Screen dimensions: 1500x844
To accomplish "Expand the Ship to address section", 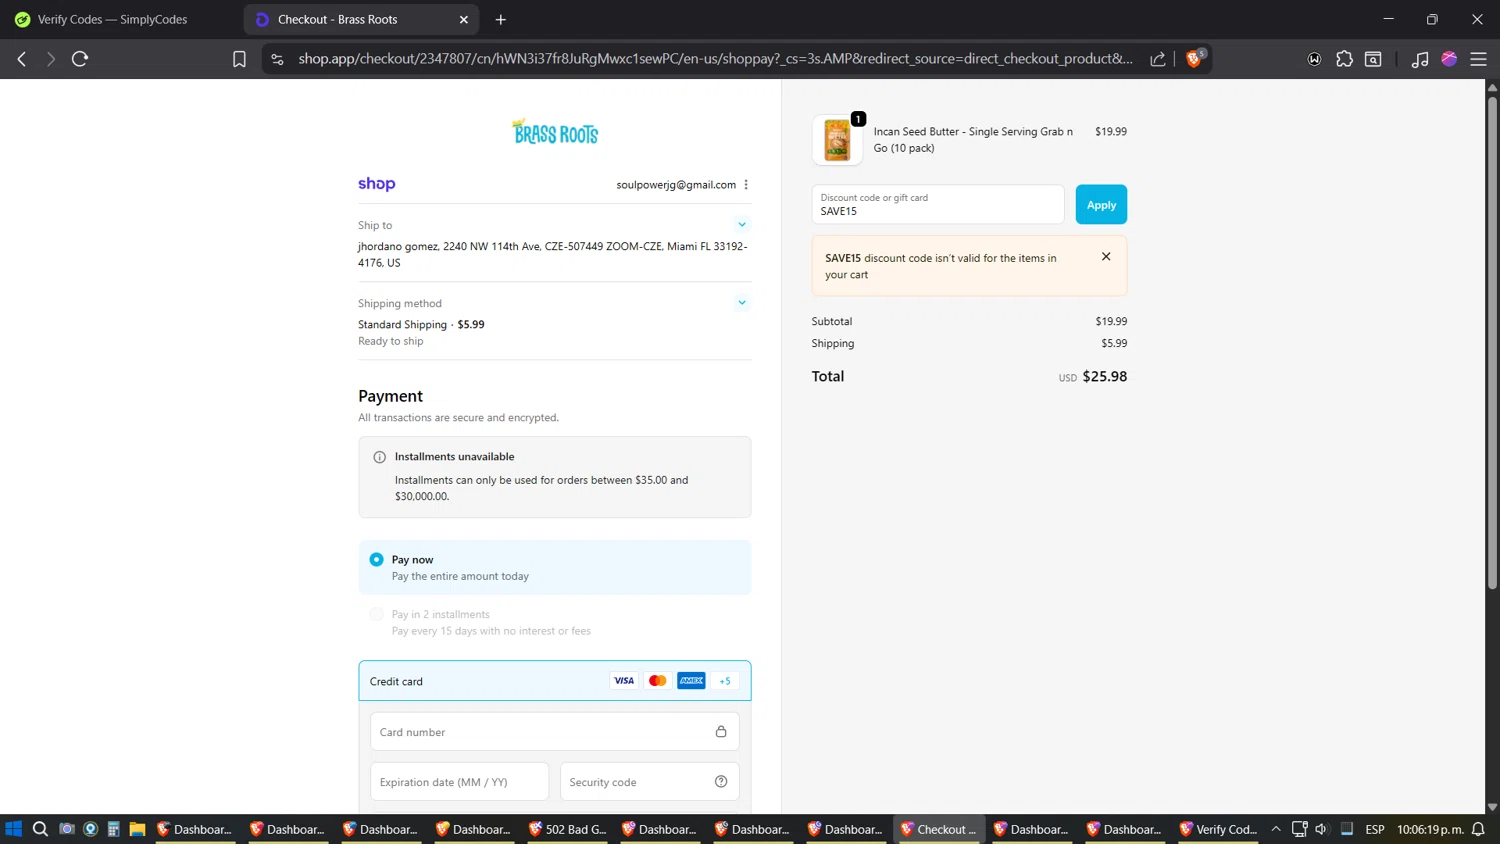I will tap(742, 225).
